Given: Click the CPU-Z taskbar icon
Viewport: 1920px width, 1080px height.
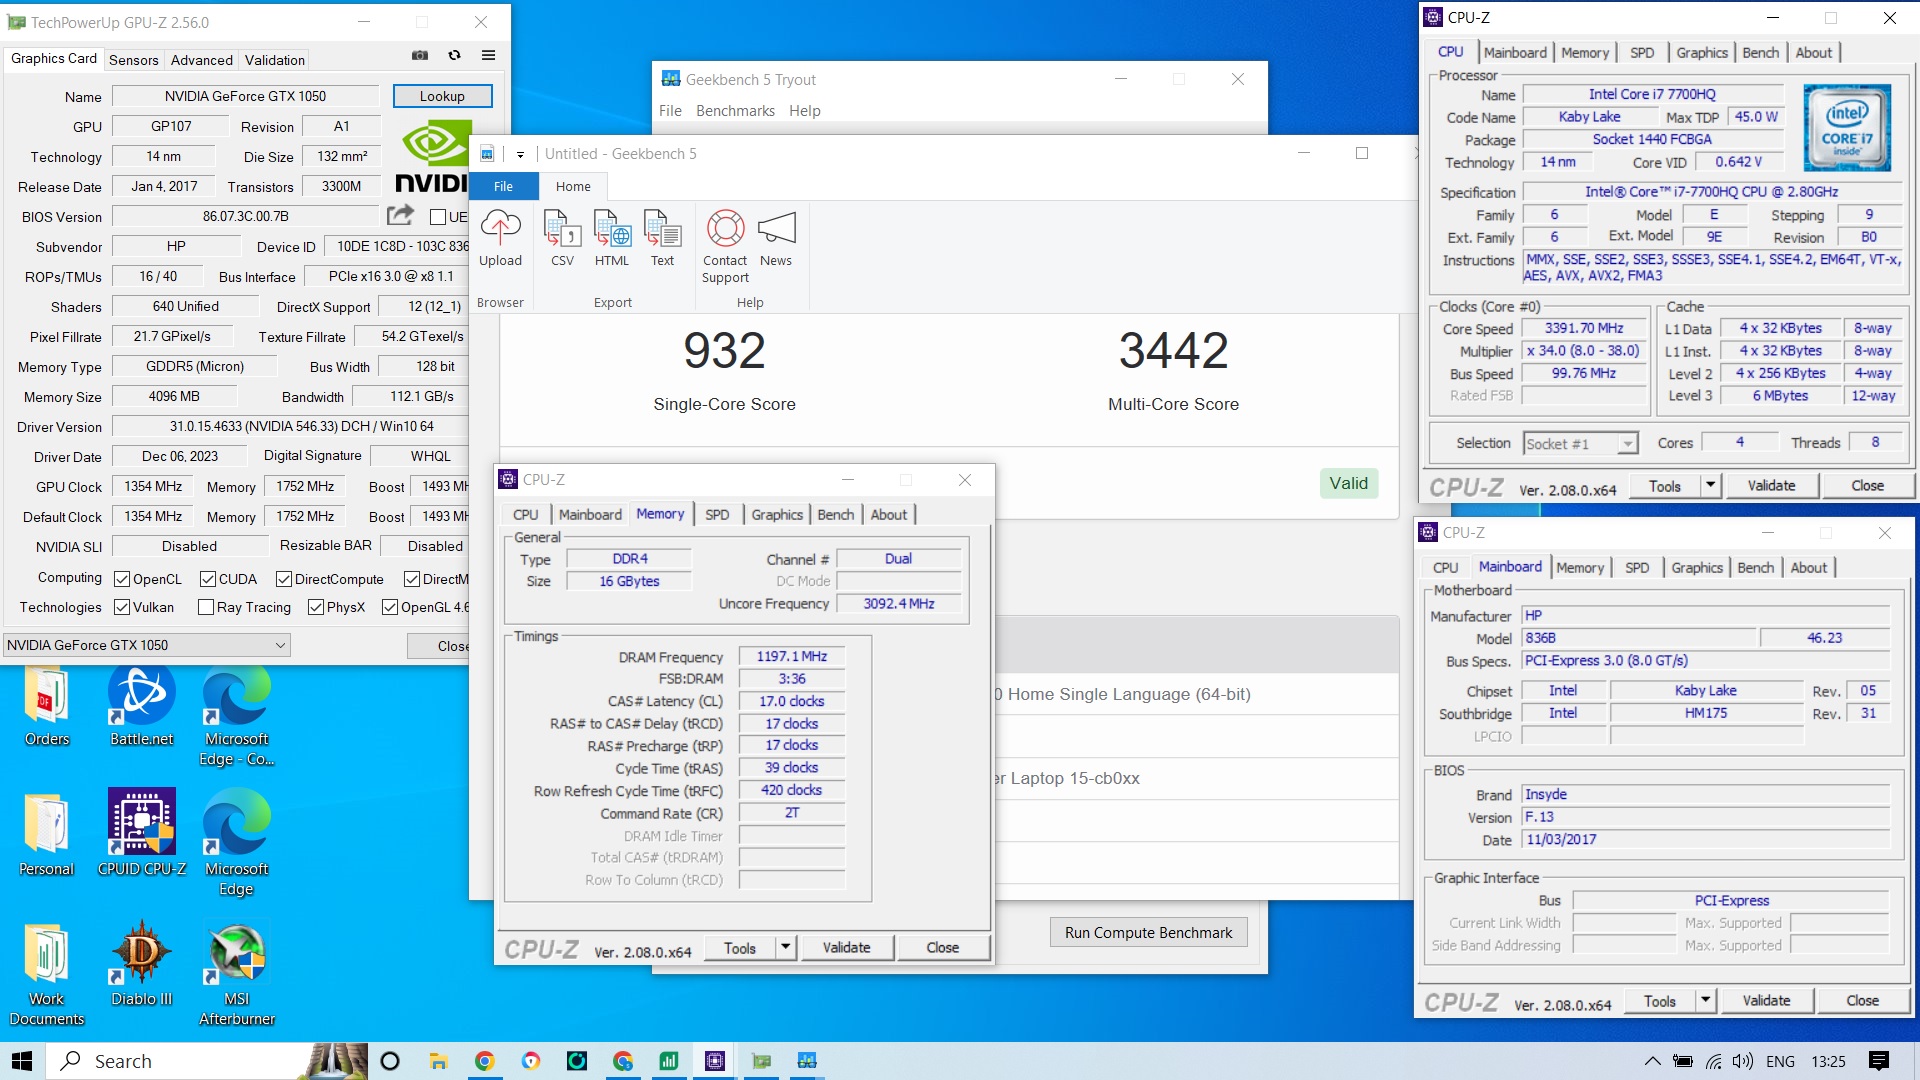Looking at the screenshot, I should coord(715,1061).
